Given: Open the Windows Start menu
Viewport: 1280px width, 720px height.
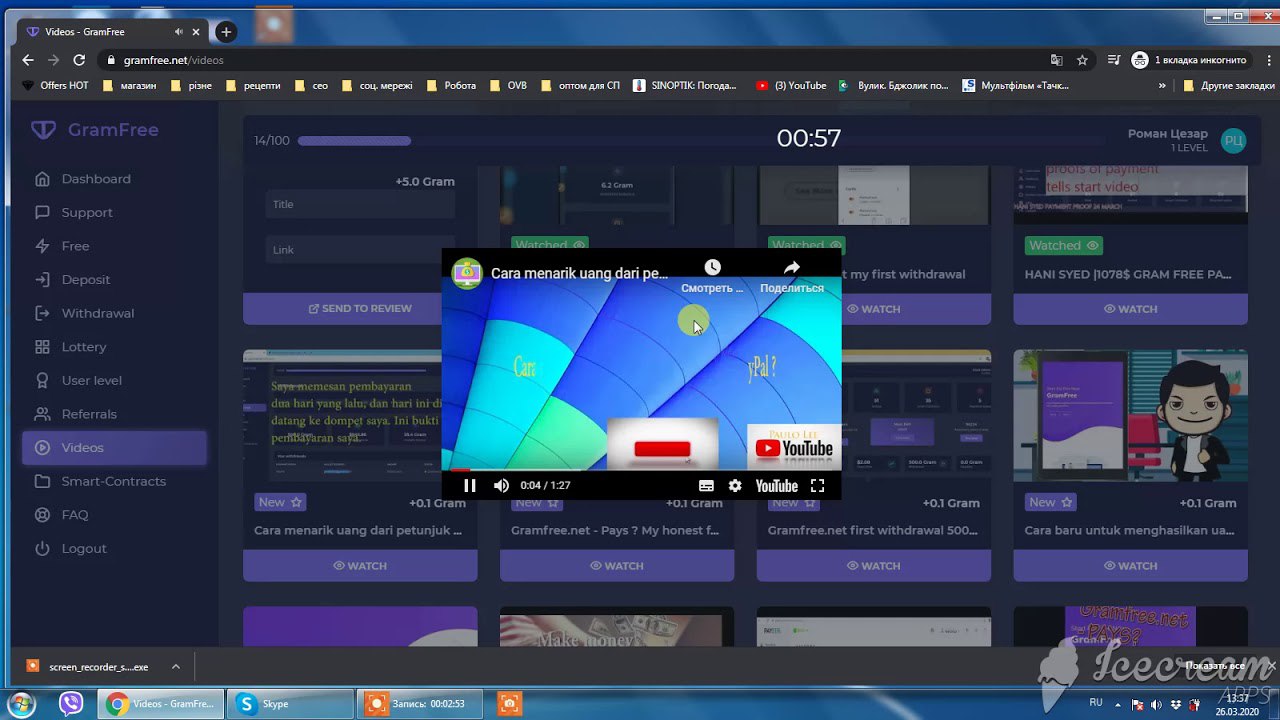Looking at the screenshot, I should 20,704.
